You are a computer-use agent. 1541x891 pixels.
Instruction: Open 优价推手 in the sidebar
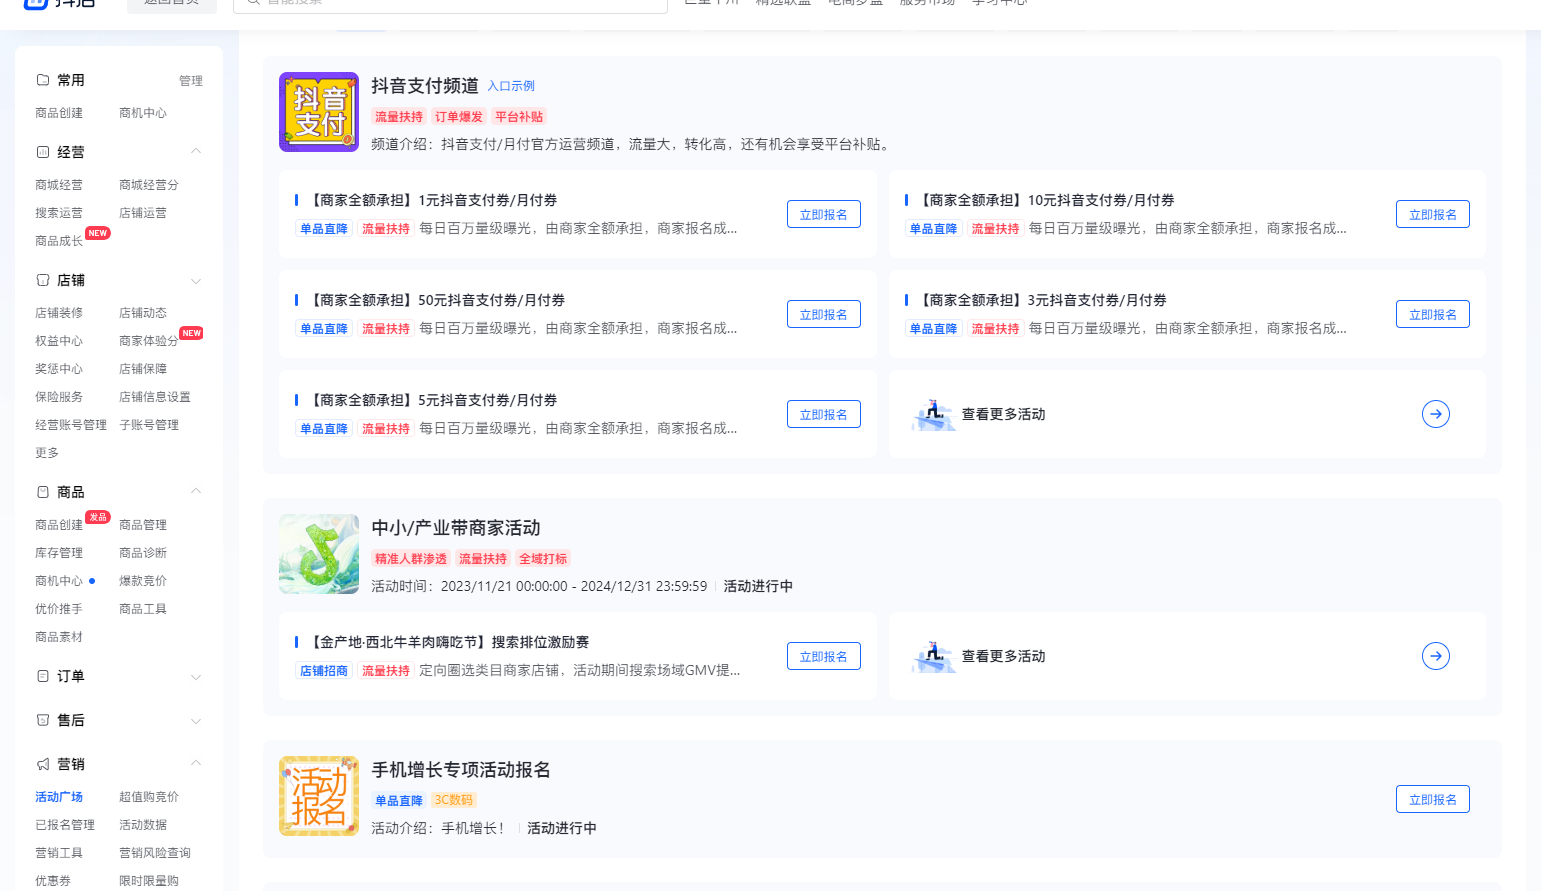(x=59, y=609)
